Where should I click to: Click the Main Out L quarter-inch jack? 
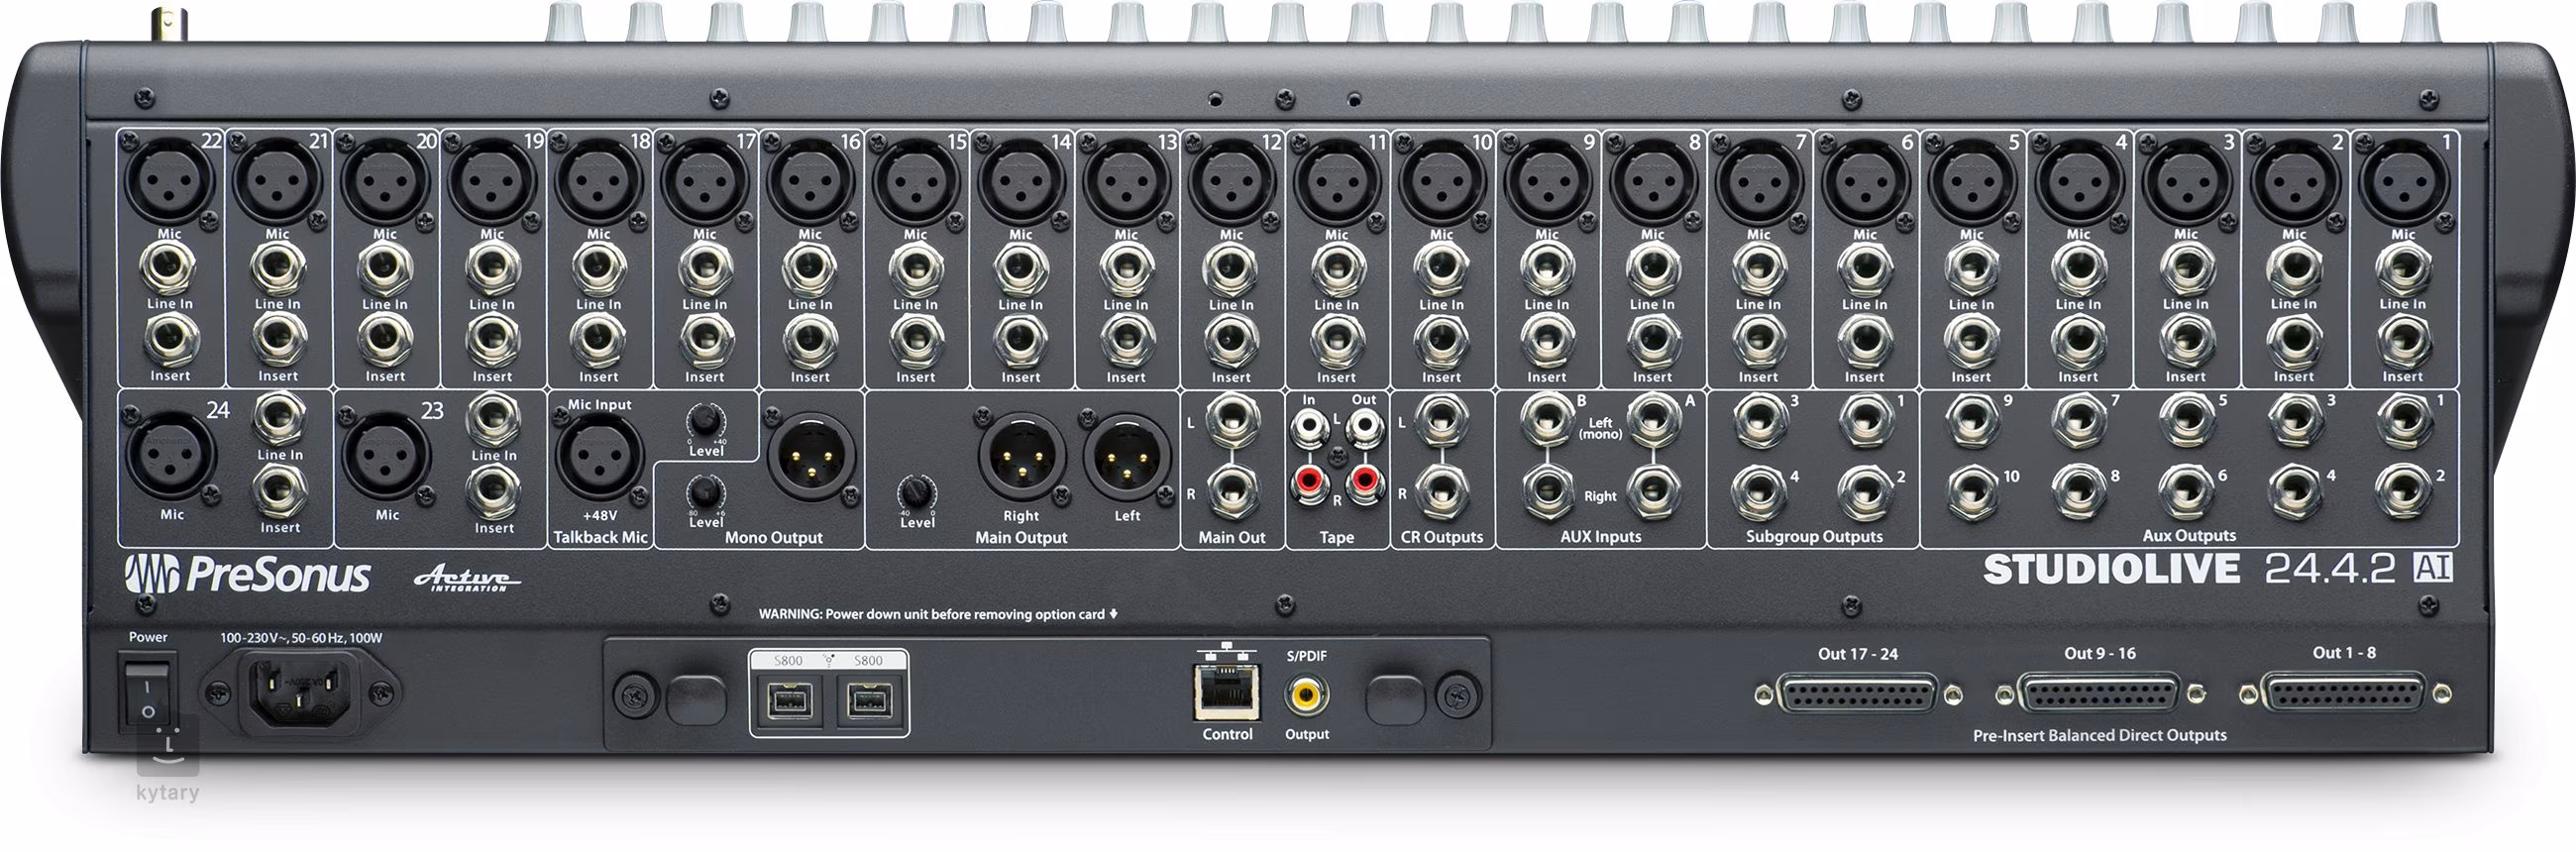(x=1231, y=419)
